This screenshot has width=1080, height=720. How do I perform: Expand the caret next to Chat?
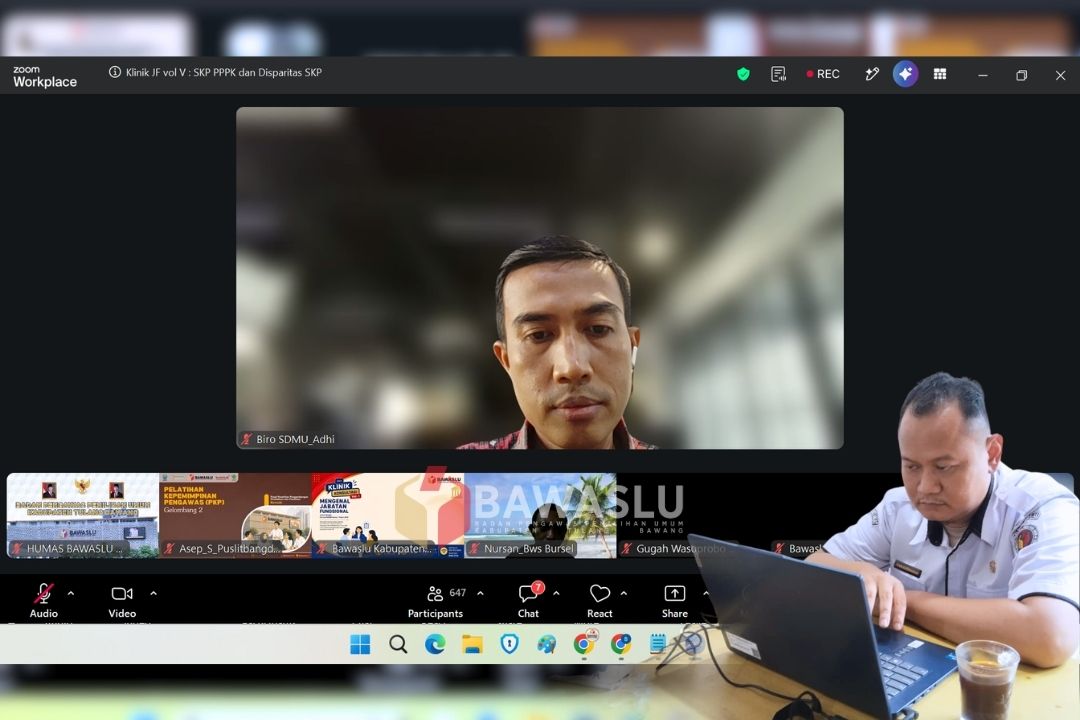pyautogui.click(x=556, y=593)
